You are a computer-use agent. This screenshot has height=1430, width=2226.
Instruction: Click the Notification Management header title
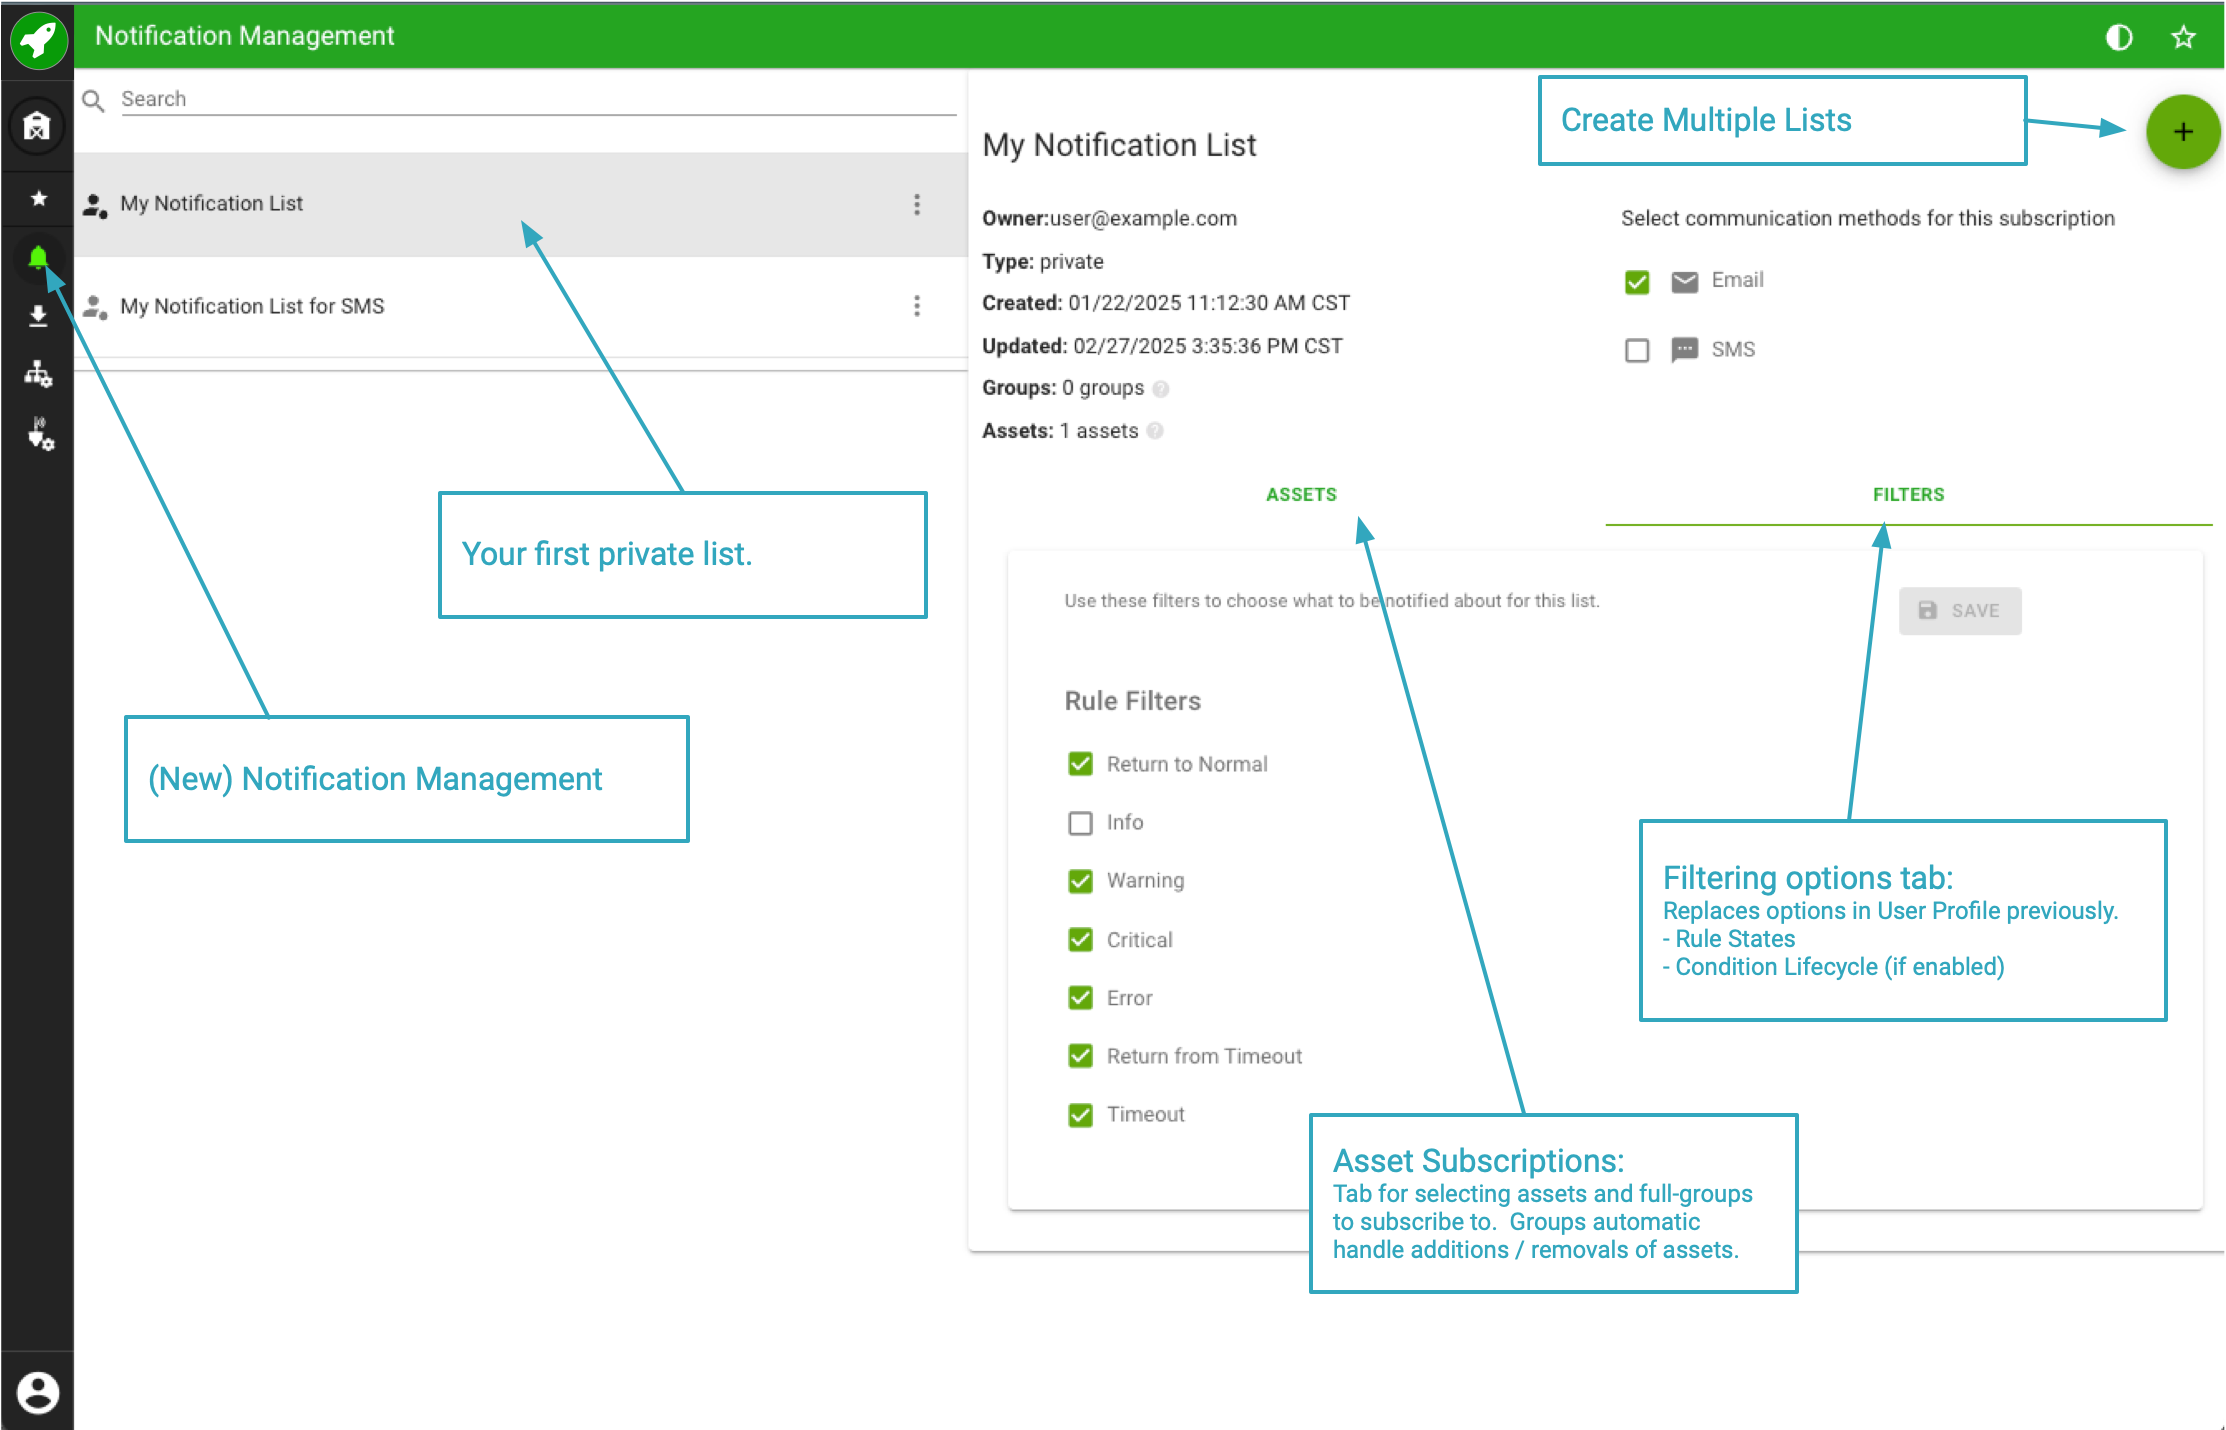(x=245, y=36)
